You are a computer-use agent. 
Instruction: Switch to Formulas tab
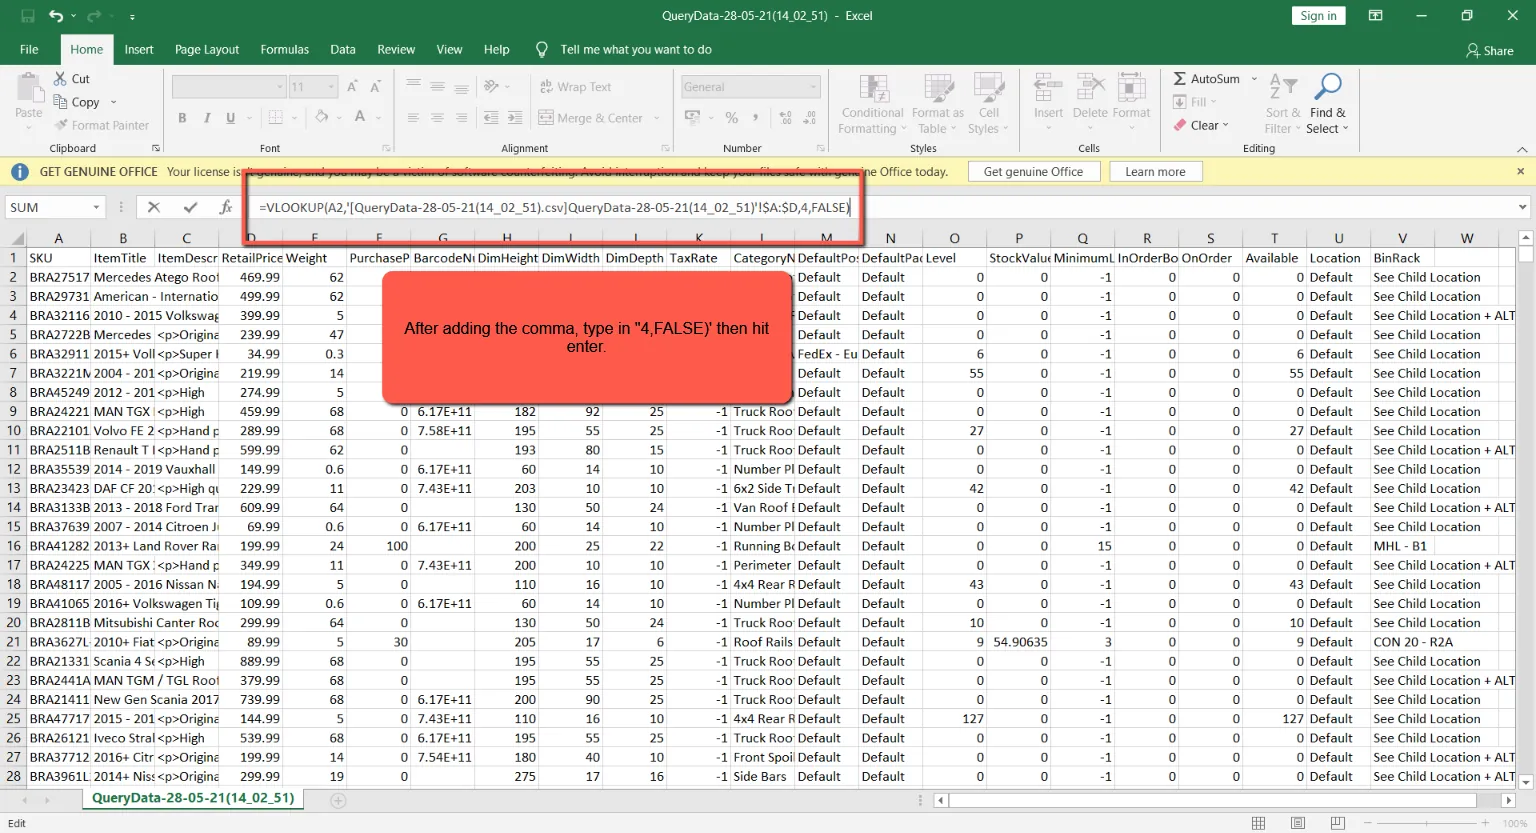[285, 49]
